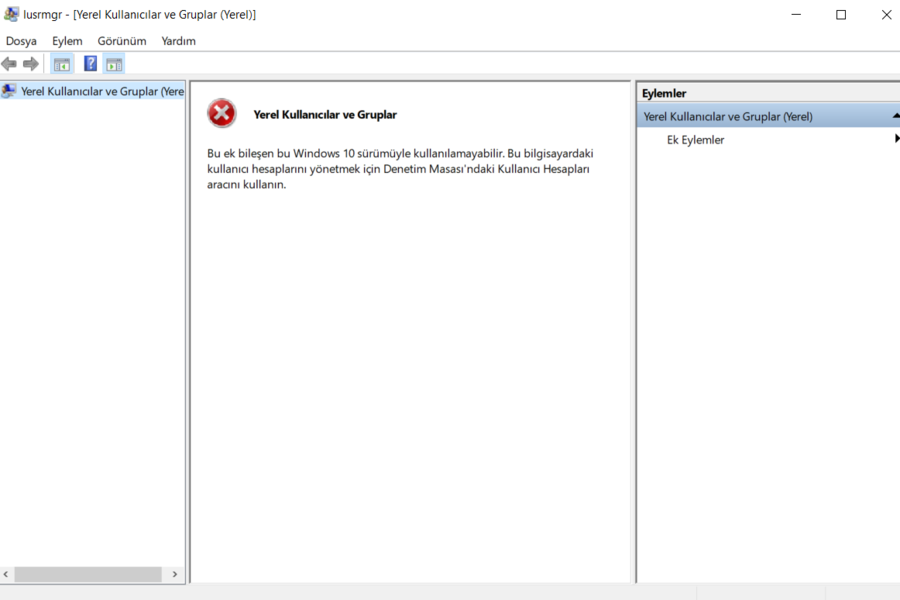Screen dimensions: 900x600
Task: Select Yerel Kullanıcılar ve Gruplar tree node
Action: (x=102, y=91)
